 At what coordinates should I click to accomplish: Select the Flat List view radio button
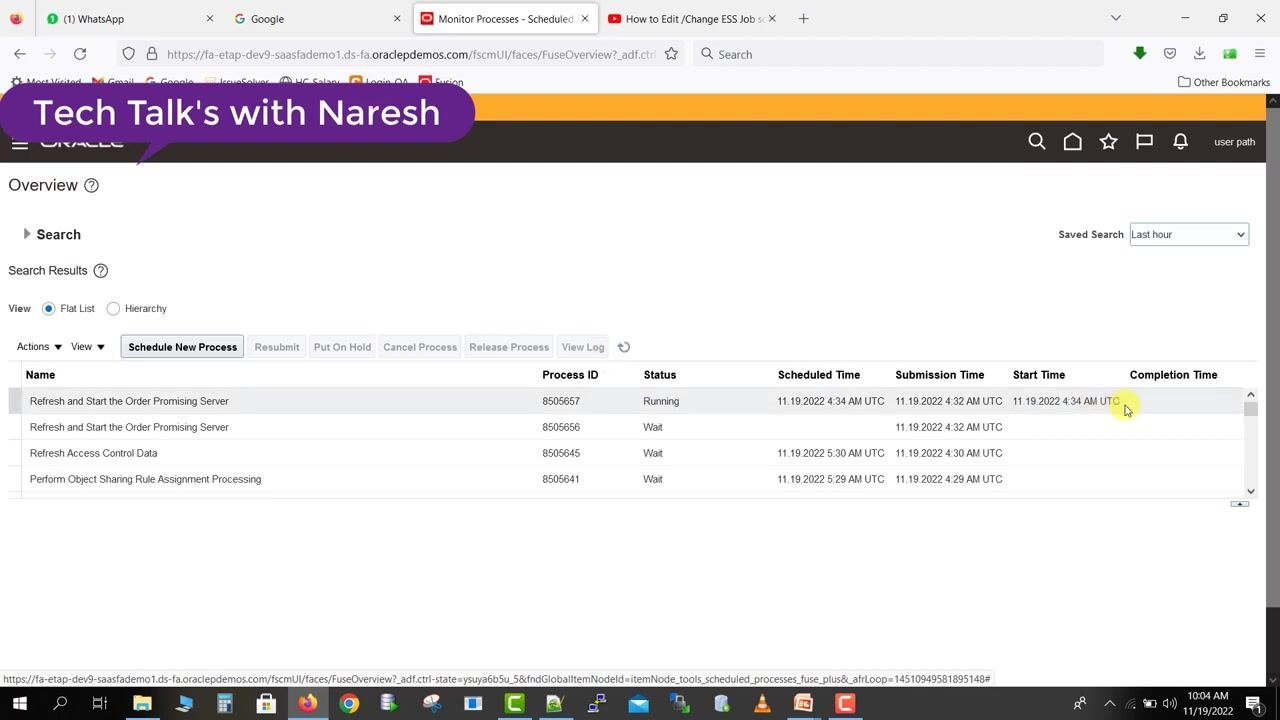click(x=49, y=309)
